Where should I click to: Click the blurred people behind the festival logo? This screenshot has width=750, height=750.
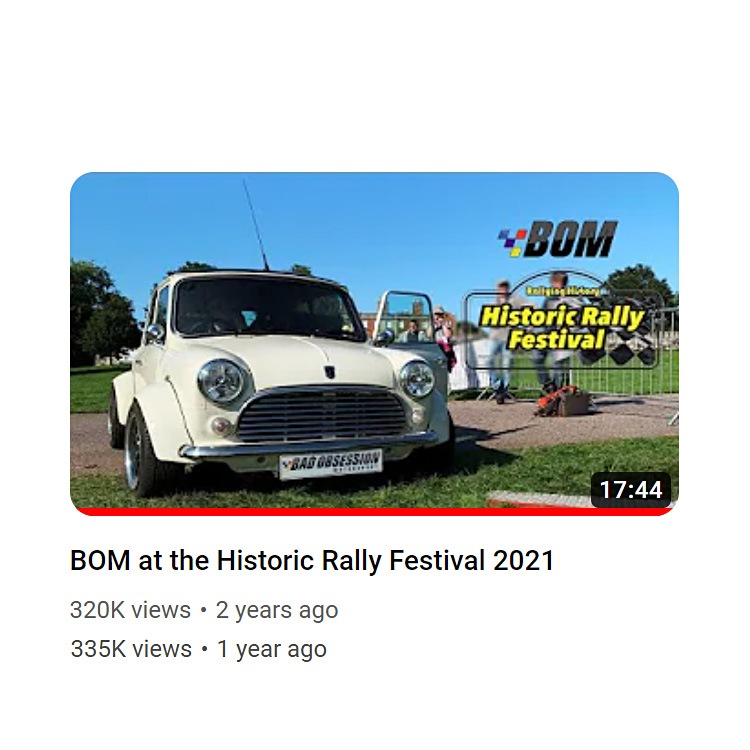pos(529,335)
